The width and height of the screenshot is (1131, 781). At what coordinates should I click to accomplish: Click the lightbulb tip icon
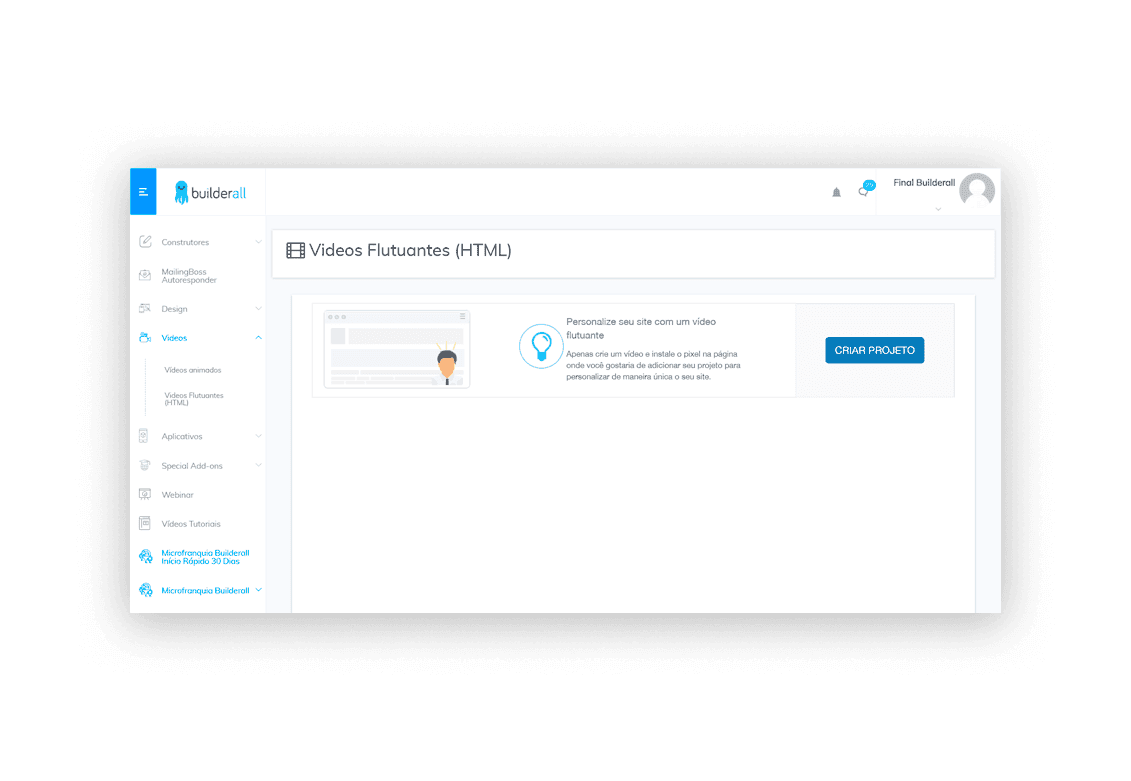540,346
